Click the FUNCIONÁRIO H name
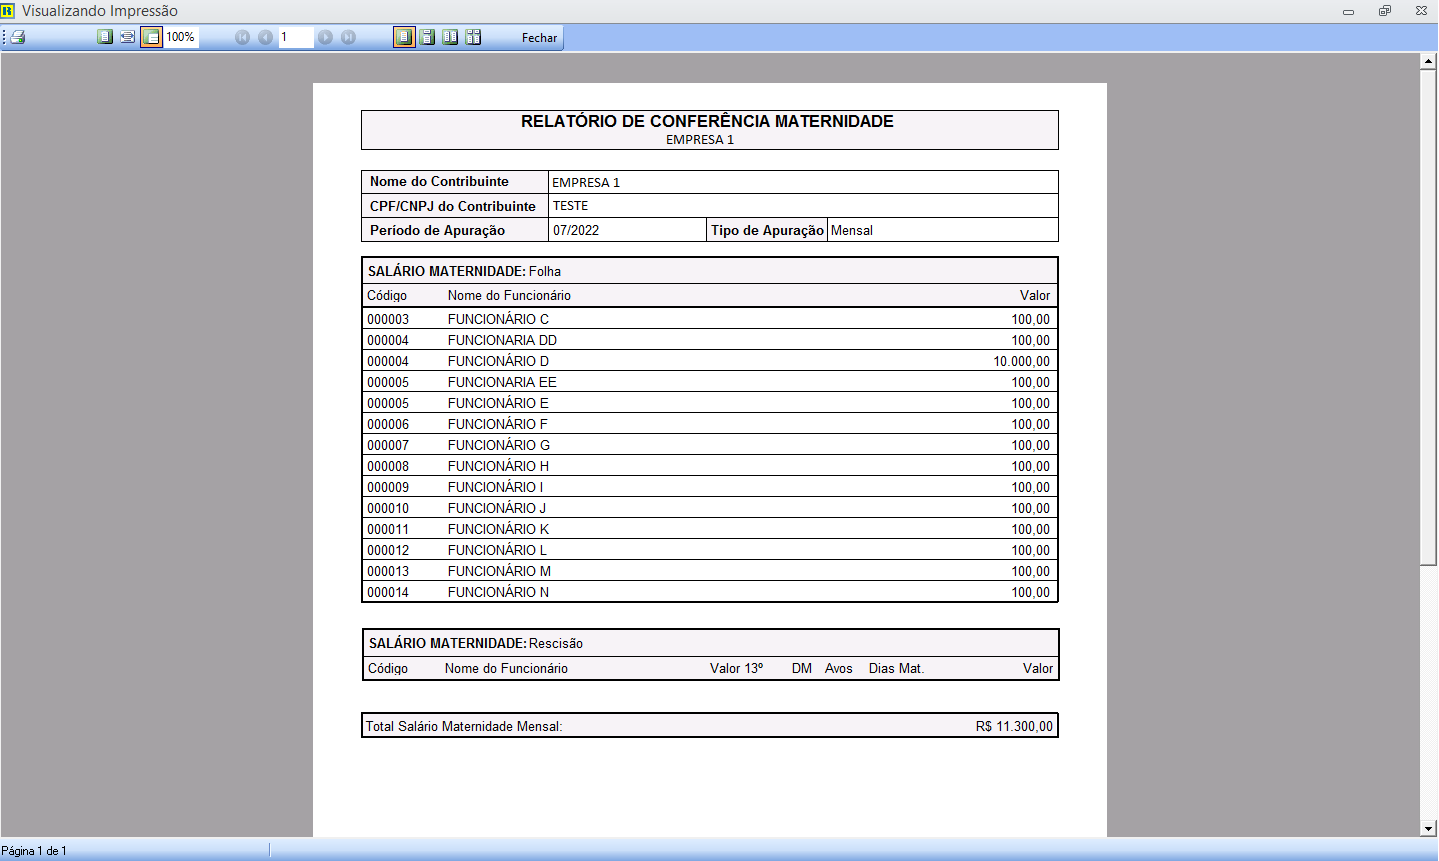1439x861 pixels. coord(498,466)
